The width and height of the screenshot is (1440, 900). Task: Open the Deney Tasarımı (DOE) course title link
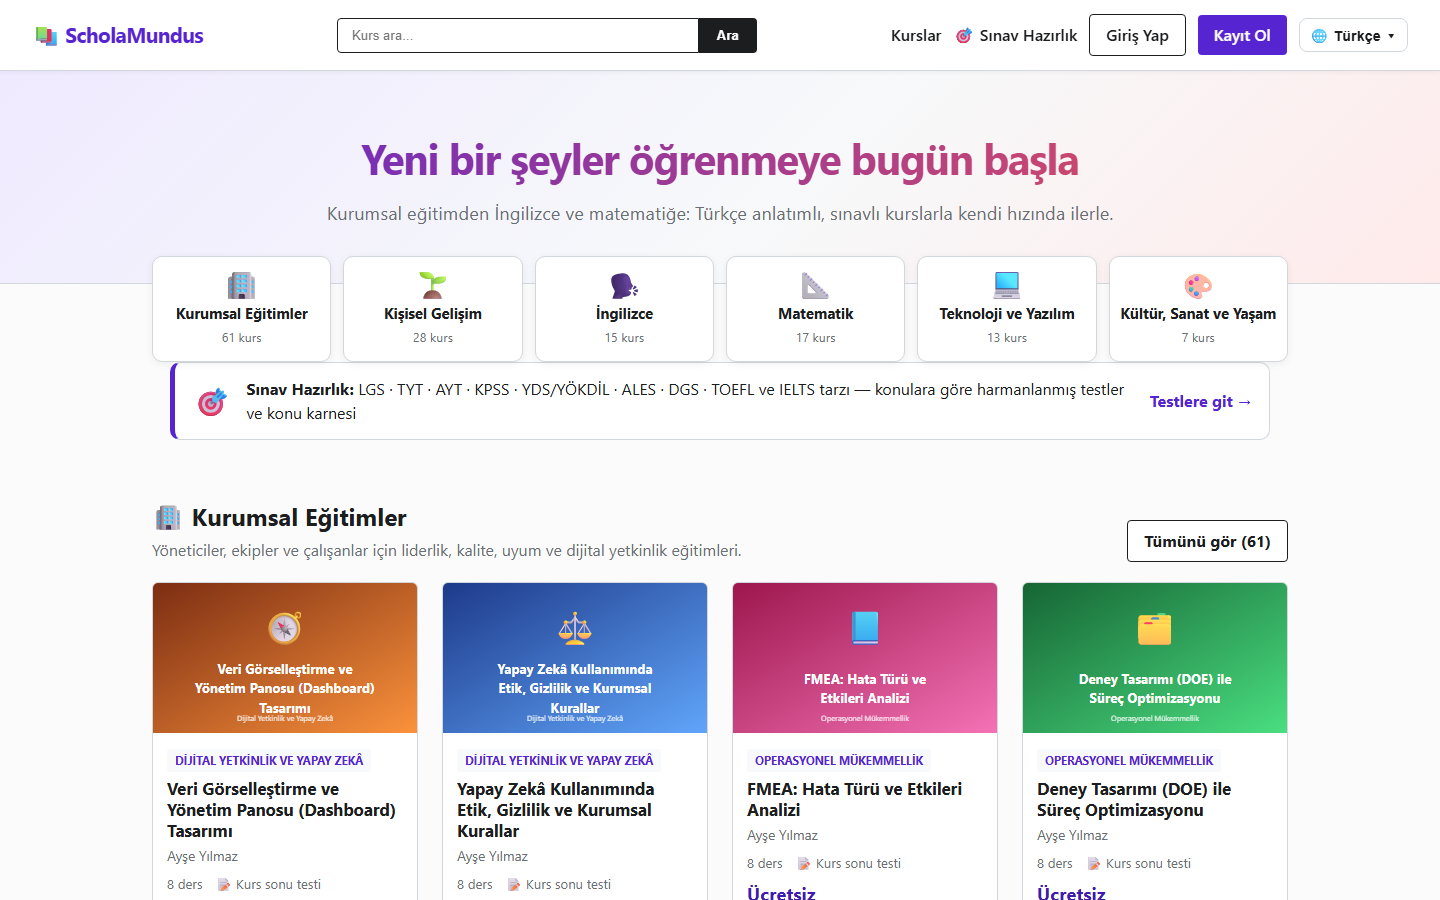tap(1134, 799)
